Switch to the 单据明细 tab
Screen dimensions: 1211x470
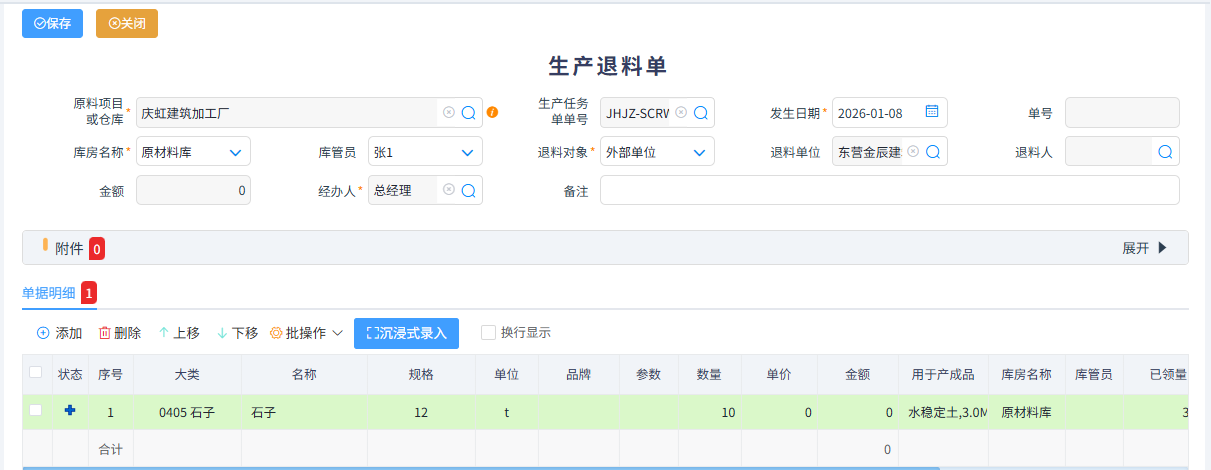tap(49, 293)
